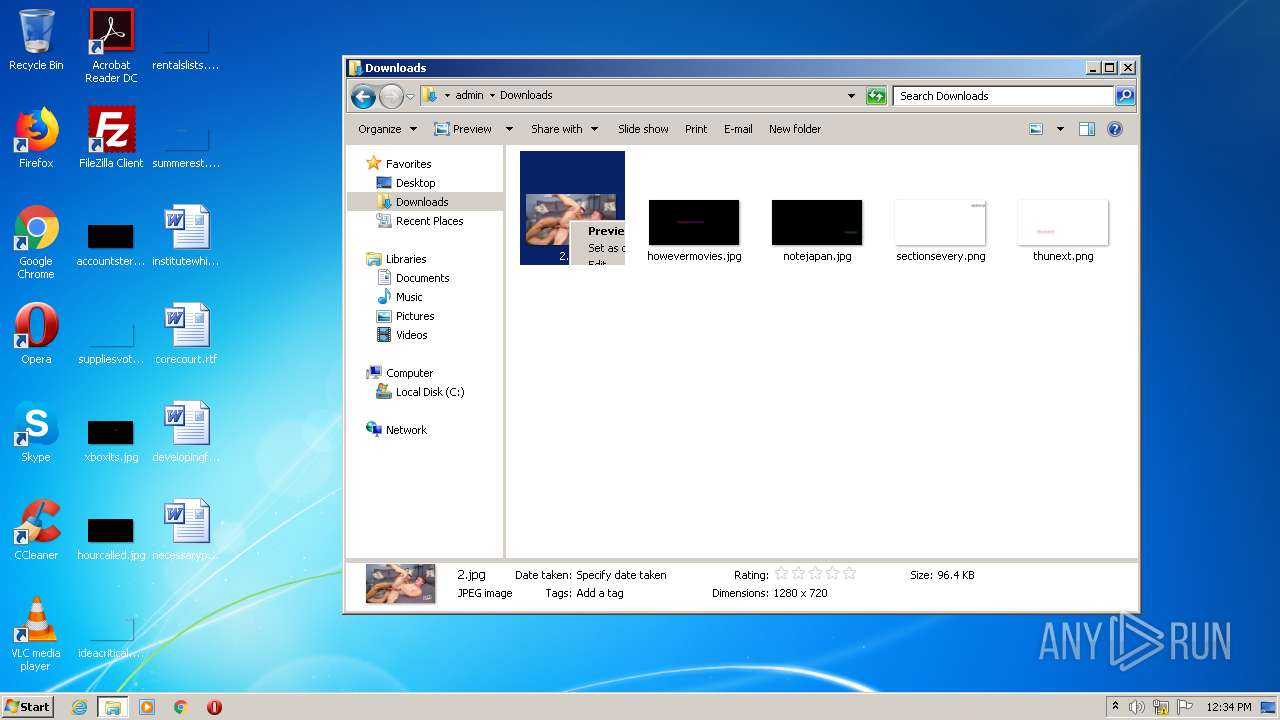
Task: Select the VLC media player icon
Action: pyautogui.click(x=36, y=634)
